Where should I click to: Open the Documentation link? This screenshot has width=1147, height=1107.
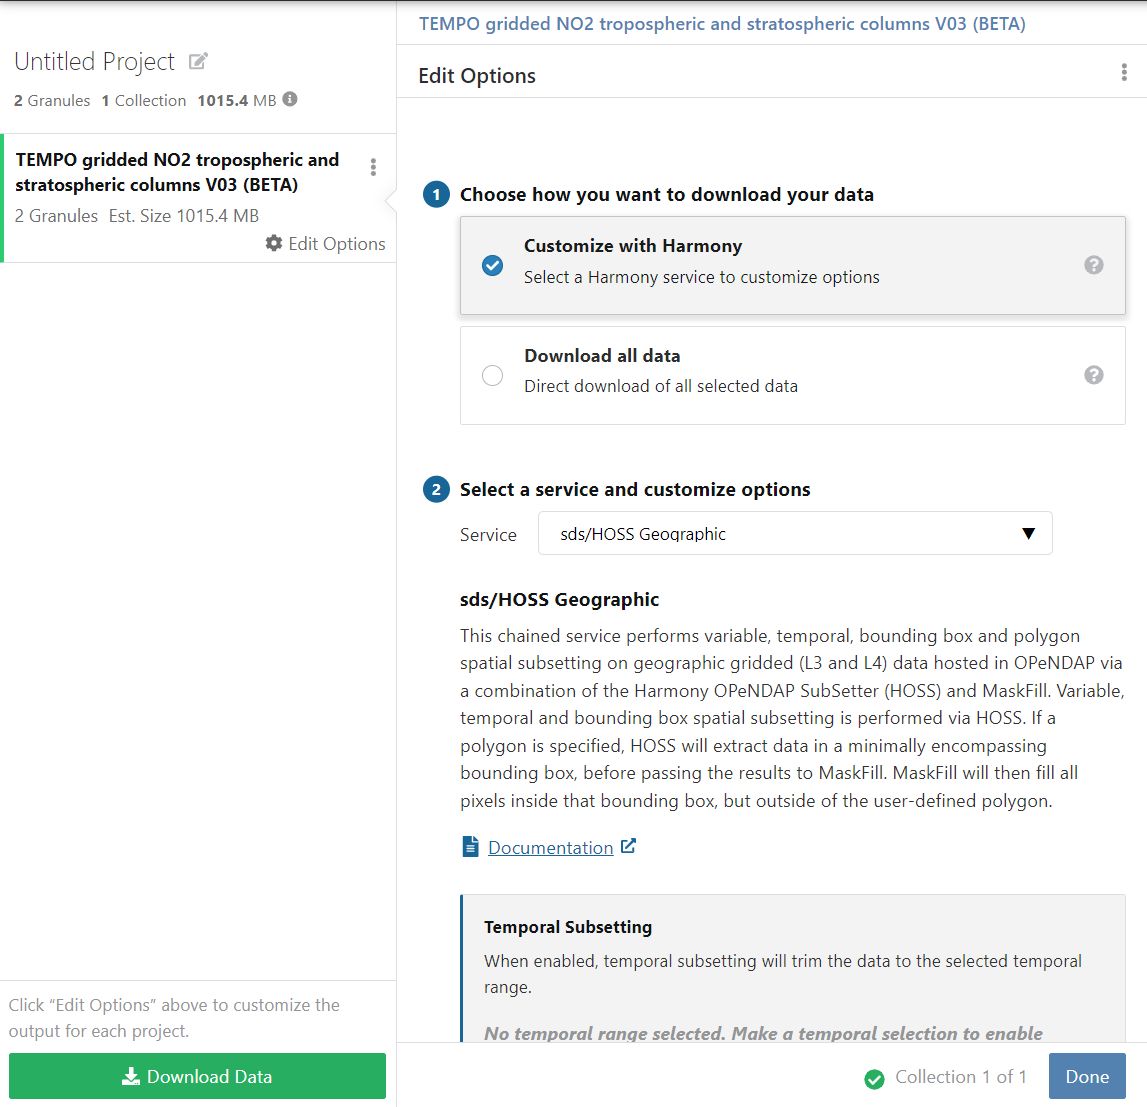pos(550,848)
